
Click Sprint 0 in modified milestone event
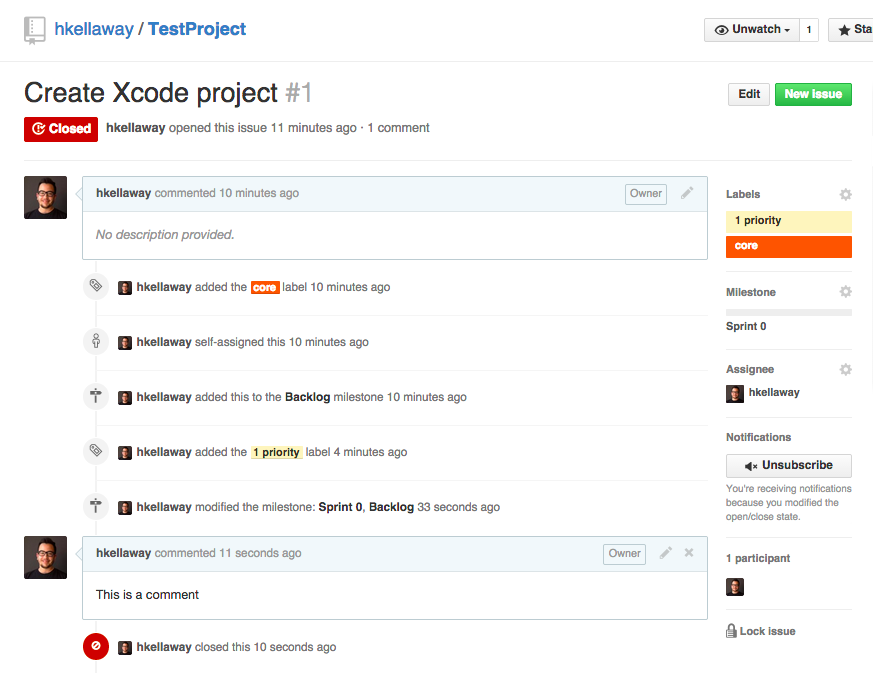pyautogui.click(x=340, y=507)
